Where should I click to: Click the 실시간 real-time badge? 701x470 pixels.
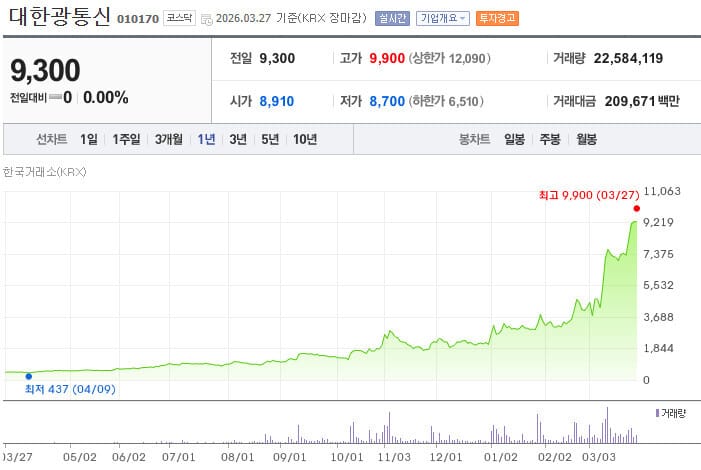coord(391,18)
